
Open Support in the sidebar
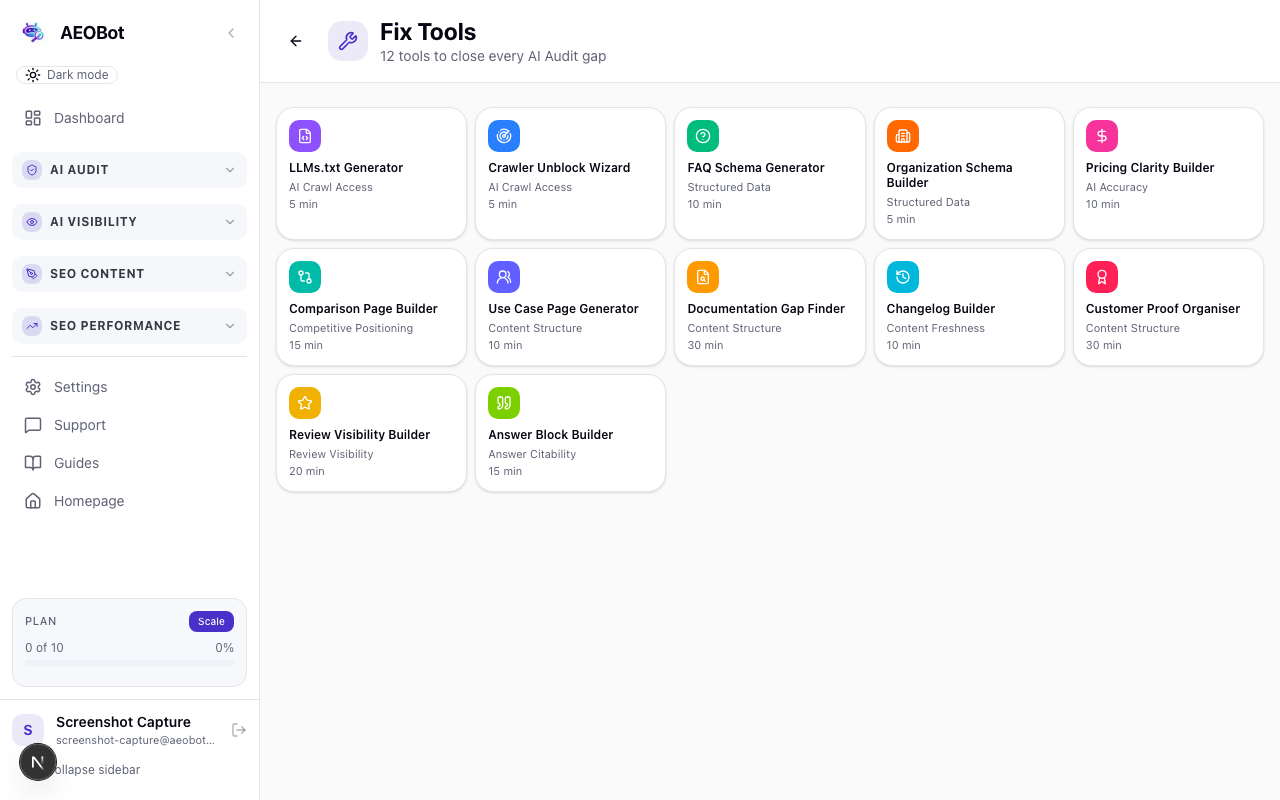(x=129, y=425)
